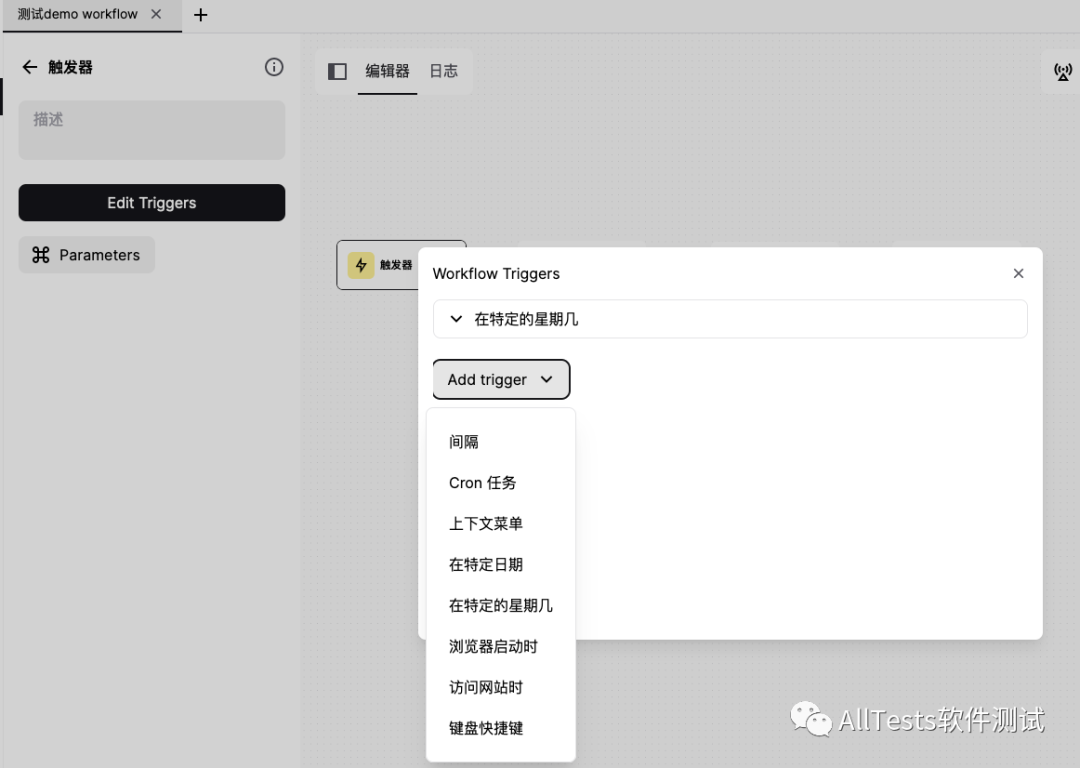Choose 键盘快捷键 trigger option
Screen dimensions: 1080x768
[x=486, y=729]
